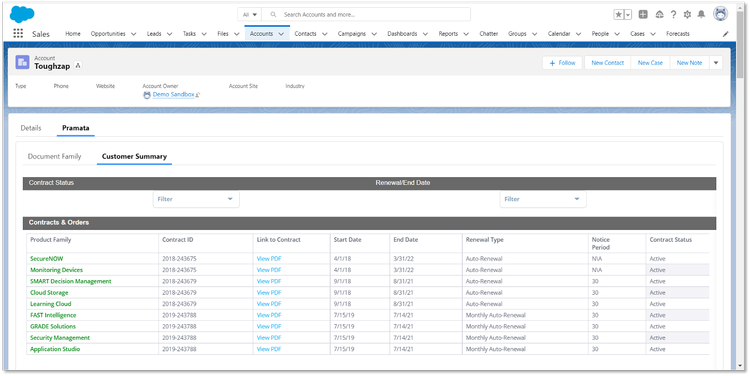Viewport: 750px width, 376px height.
Task: Open the more actions dropdown beside New Note
Action: 716,63
